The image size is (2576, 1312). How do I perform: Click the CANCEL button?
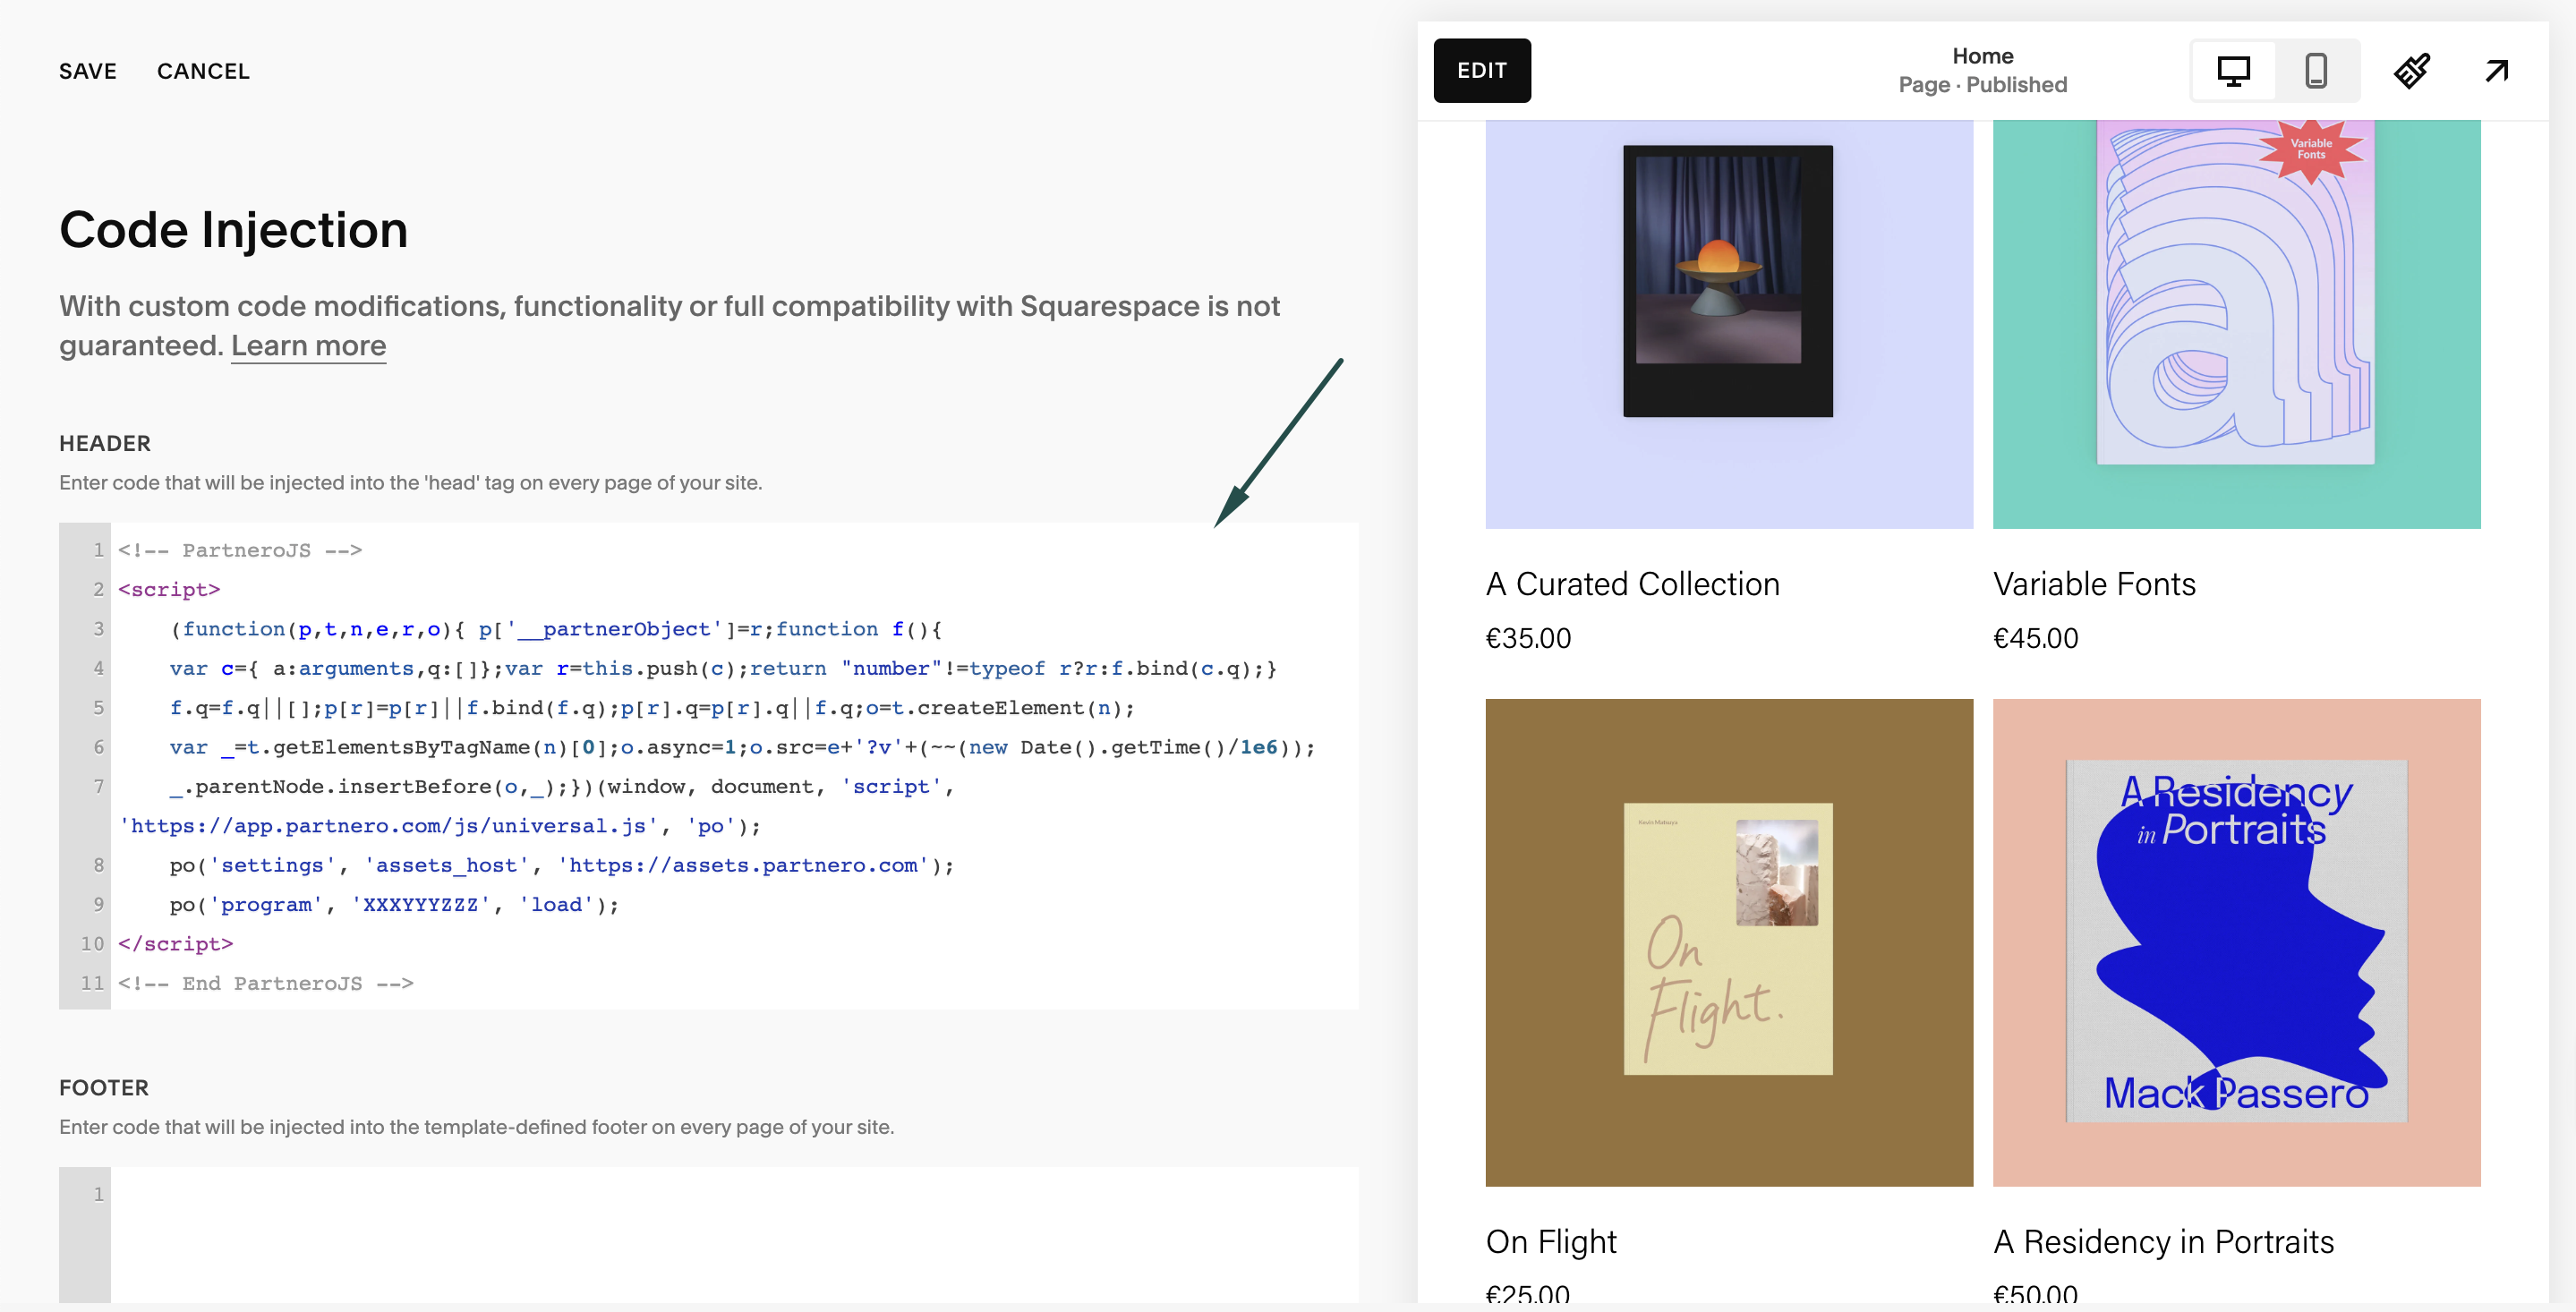[203, 71]
